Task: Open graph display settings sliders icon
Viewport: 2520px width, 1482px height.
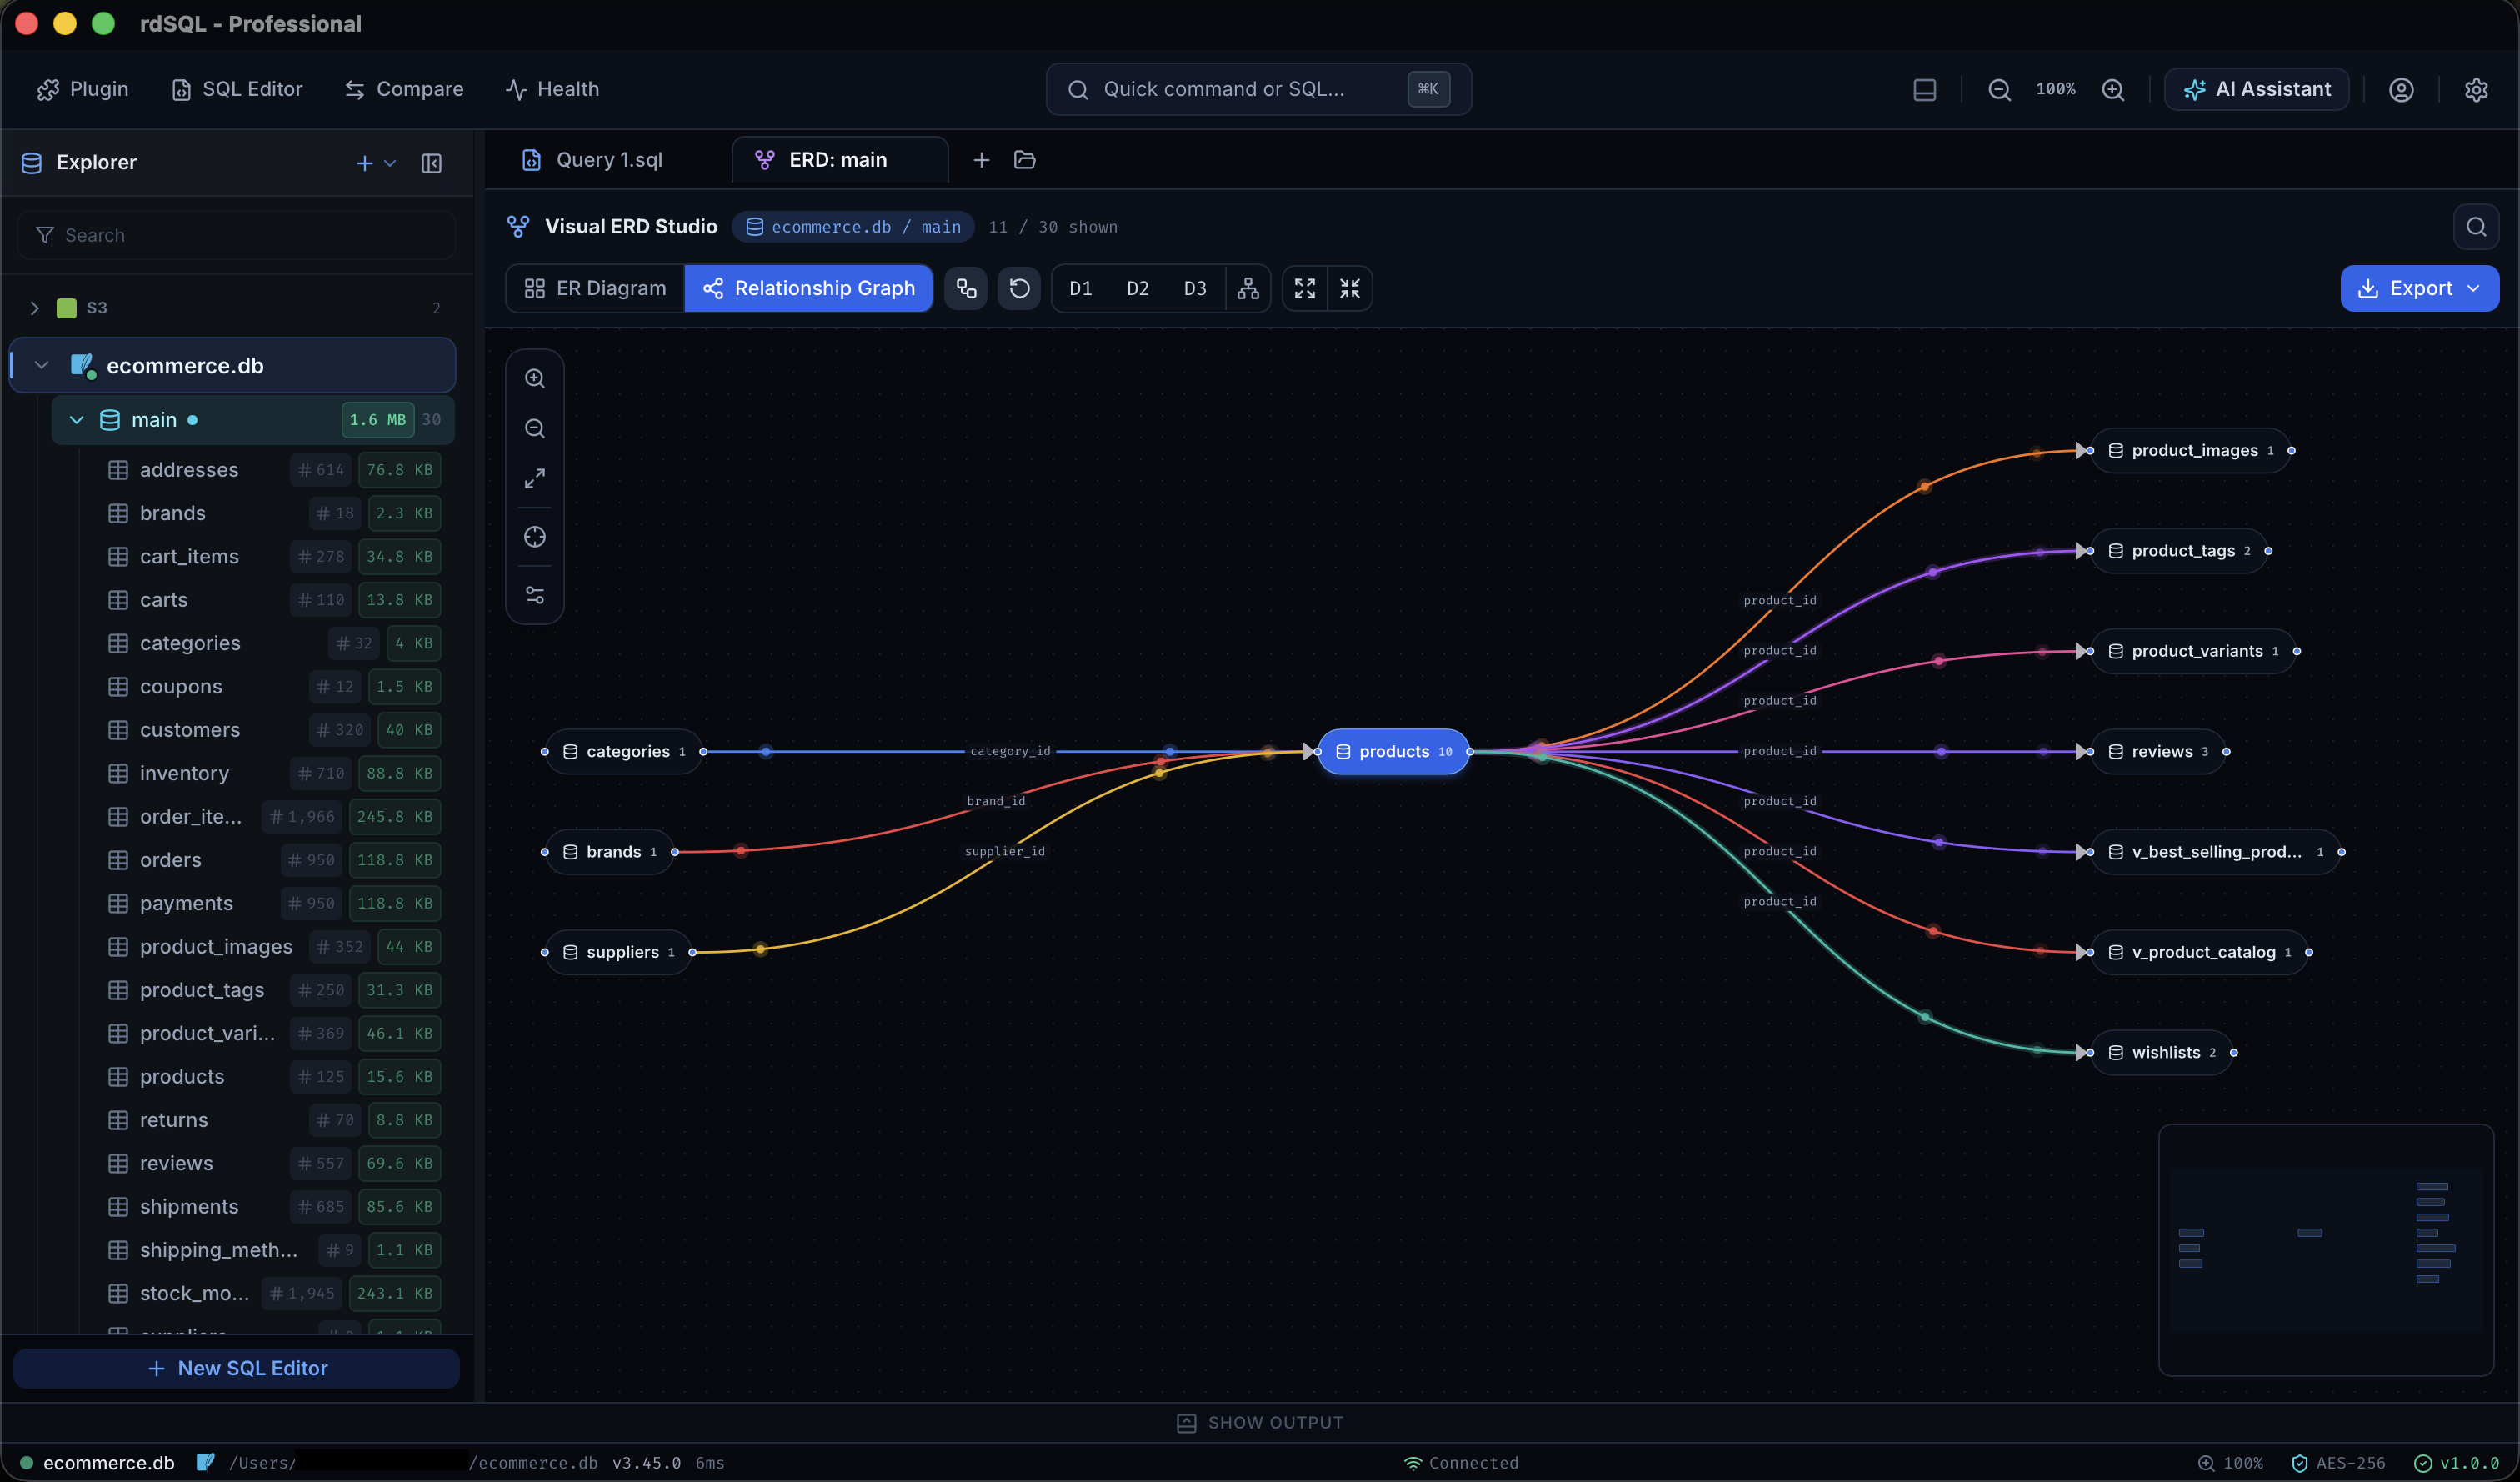Action: (x=535, y=596)
